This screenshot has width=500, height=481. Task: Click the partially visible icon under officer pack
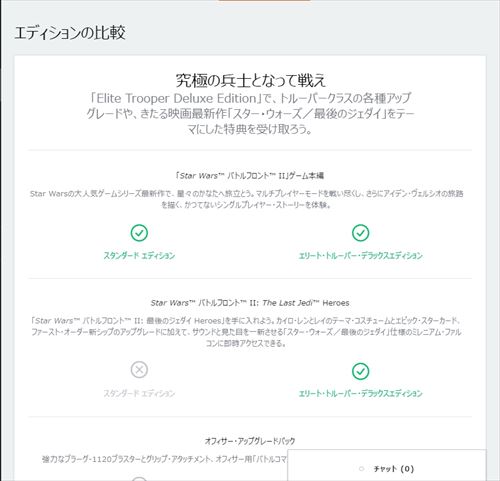139,479
